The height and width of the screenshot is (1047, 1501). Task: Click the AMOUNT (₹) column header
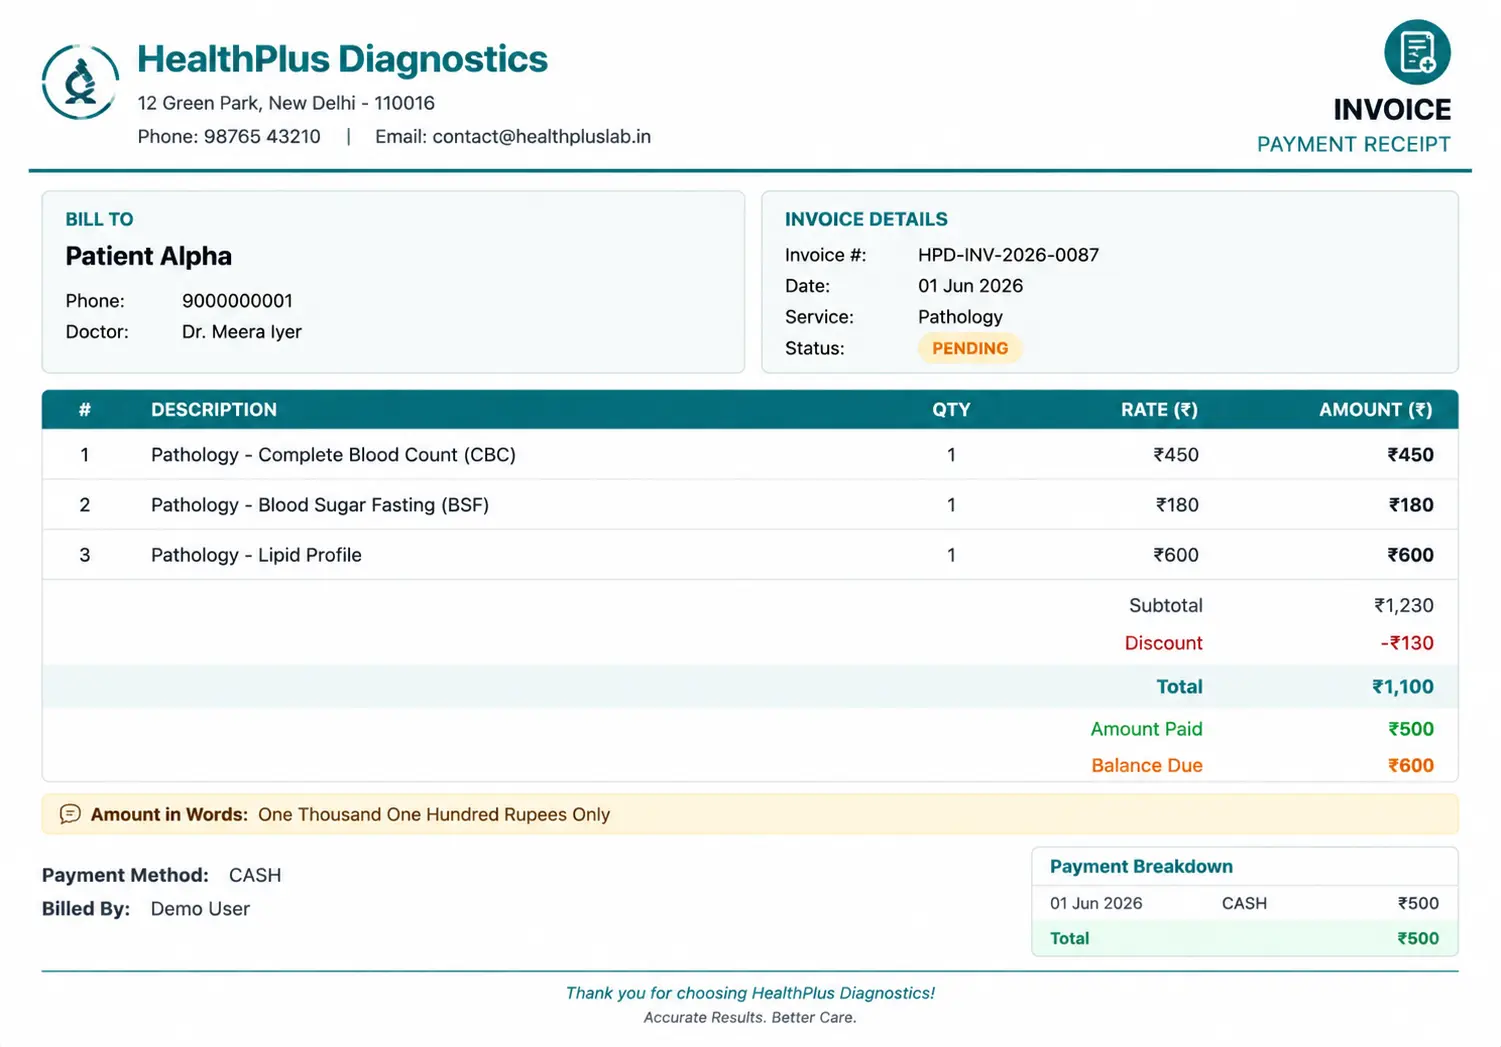[1375, 410]
